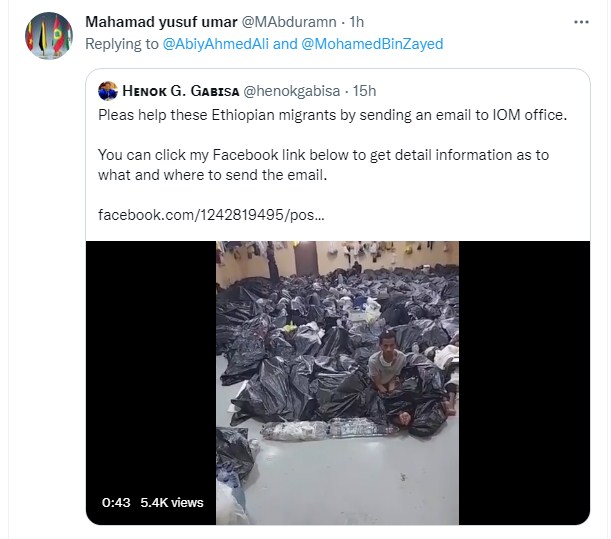Click Mahamad yusuf umar's profile avatar
This screenshot has width=611, height=539.
[47, 36]
